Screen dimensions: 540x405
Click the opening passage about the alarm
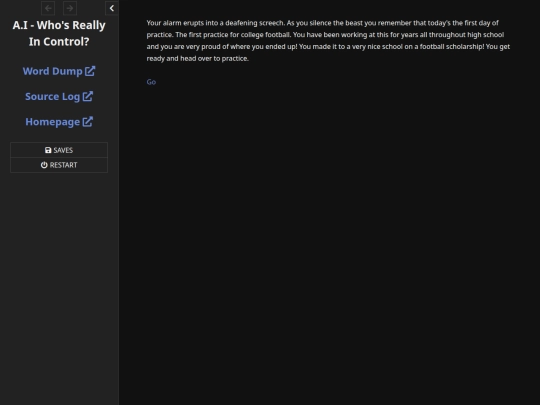coord(328,41)
